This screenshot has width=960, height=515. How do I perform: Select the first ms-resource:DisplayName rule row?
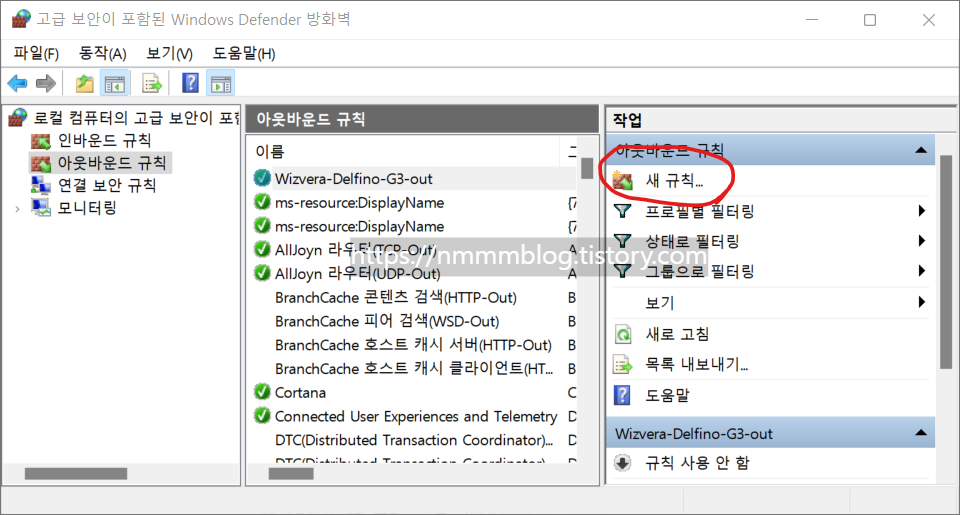tap(359, 203)
